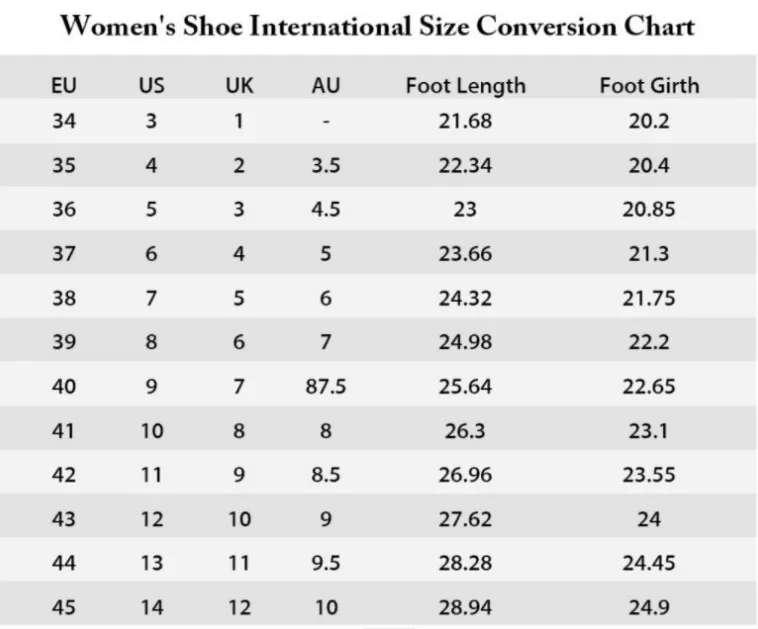The width and height of the screenshot is (758, 629).
Task: Click the AU column header
Action: 326,85
